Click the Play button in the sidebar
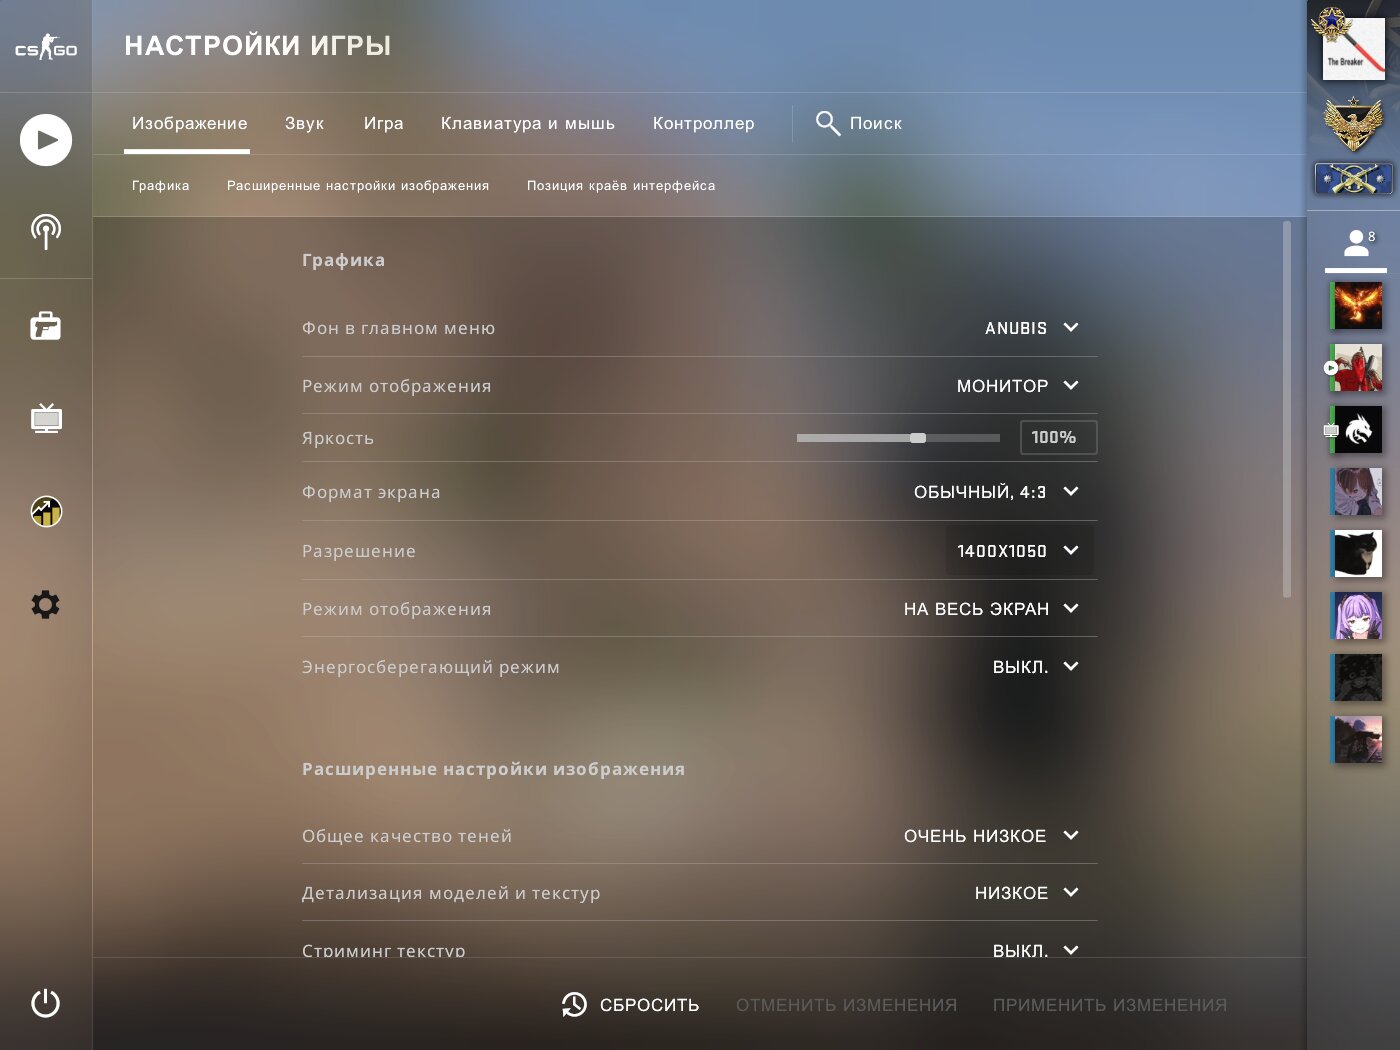Viewport: 1400px width, 1050px height. [46, 140]
